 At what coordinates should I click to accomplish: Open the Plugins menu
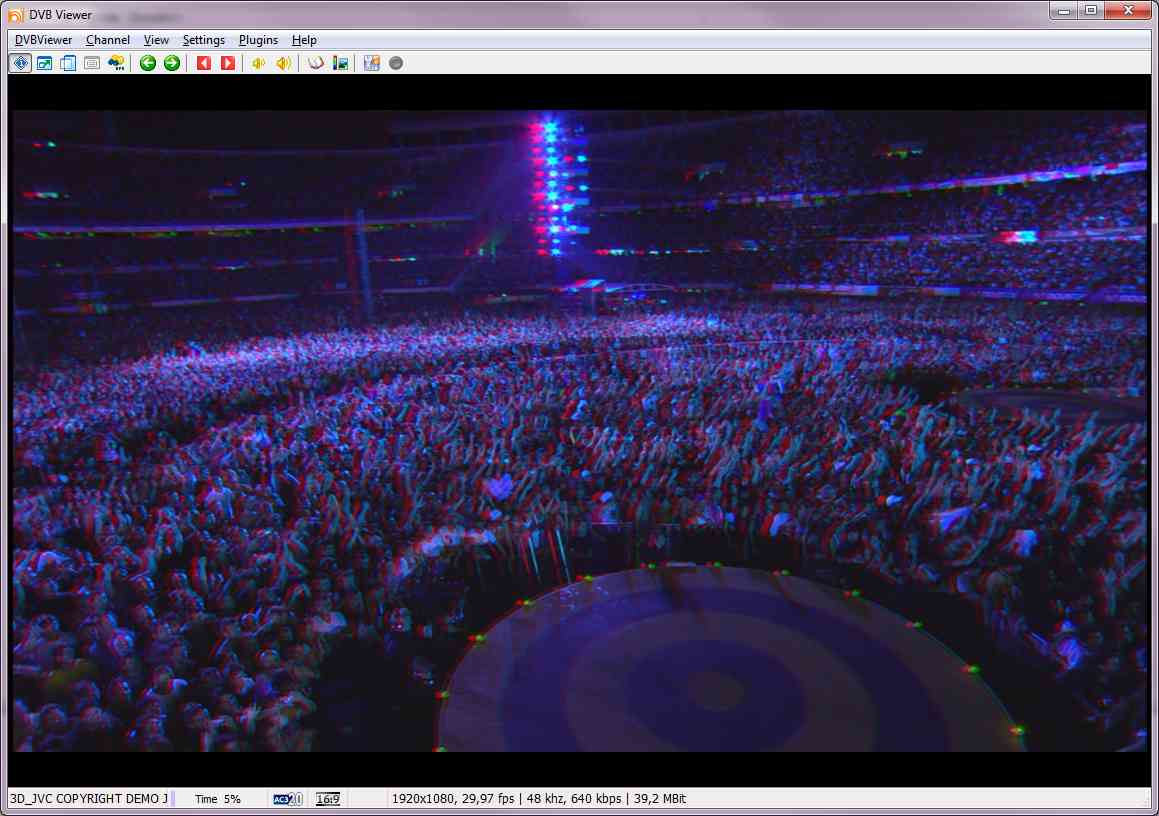(x=258, y=40)
